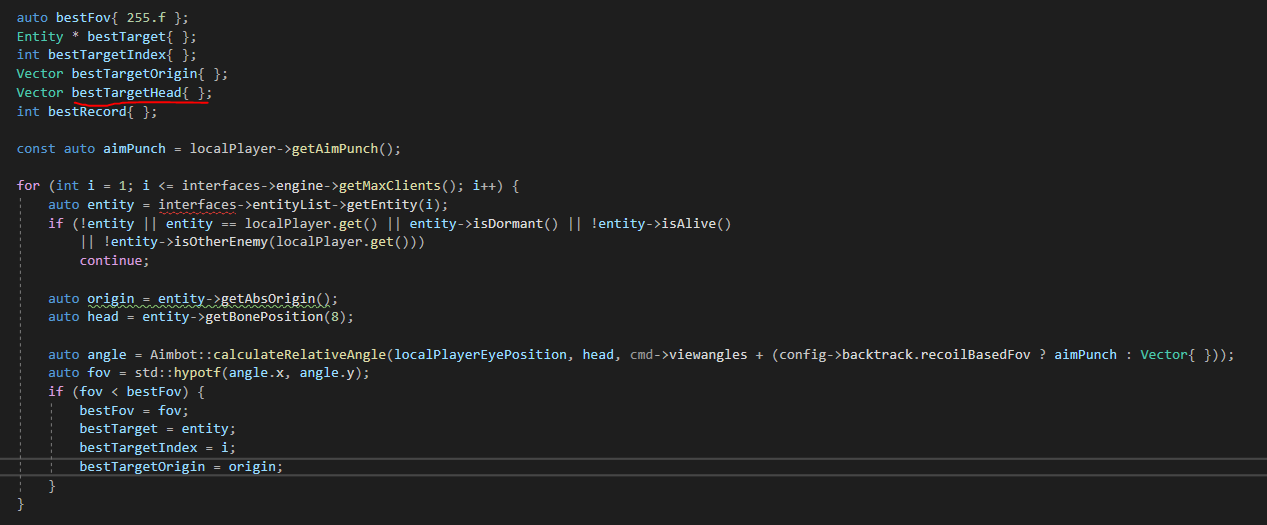Click the continue statement
Screen dimensions: 1267x525
(114, 260)
